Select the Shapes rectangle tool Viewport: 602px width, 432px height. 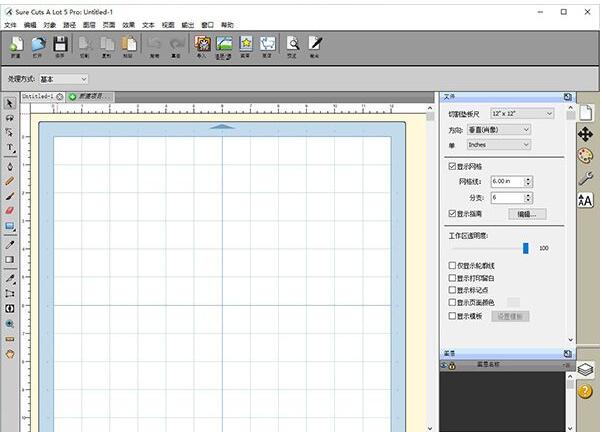pyautogui.click(x=10, y=227)
